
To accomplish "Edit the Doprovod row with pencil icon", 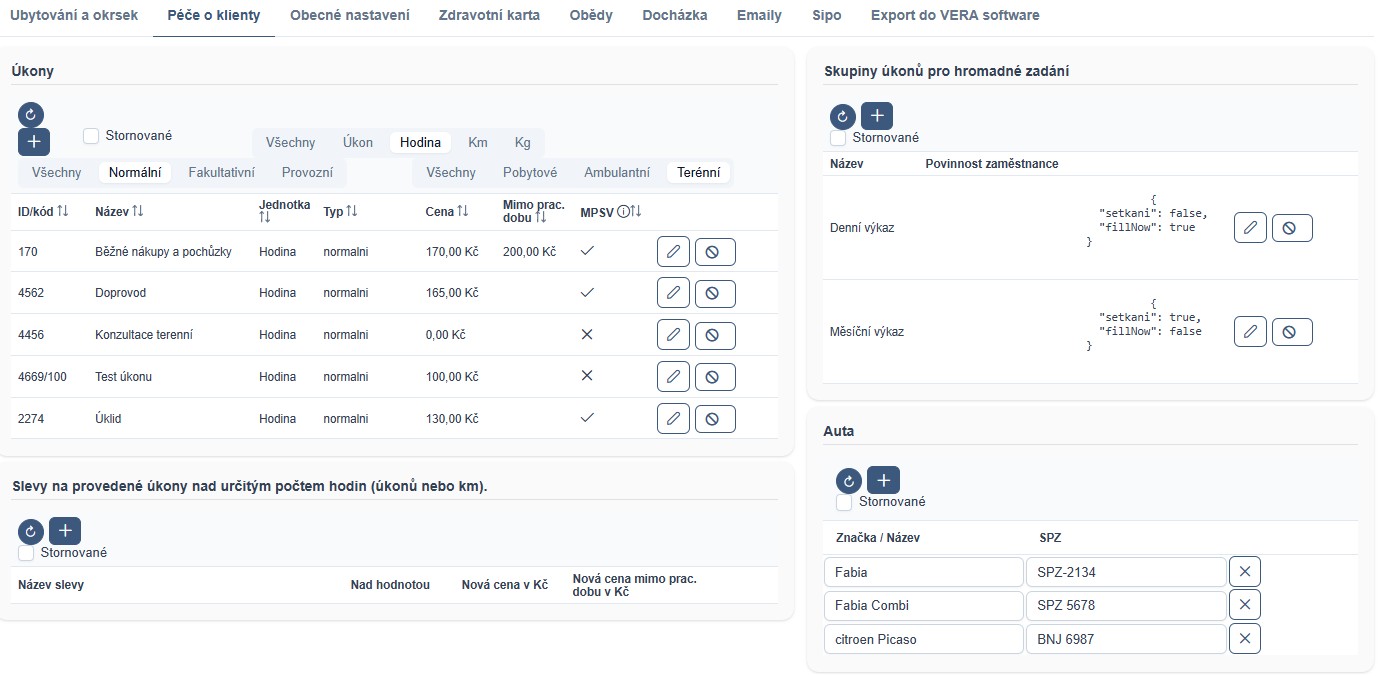I will pos(673,293).
